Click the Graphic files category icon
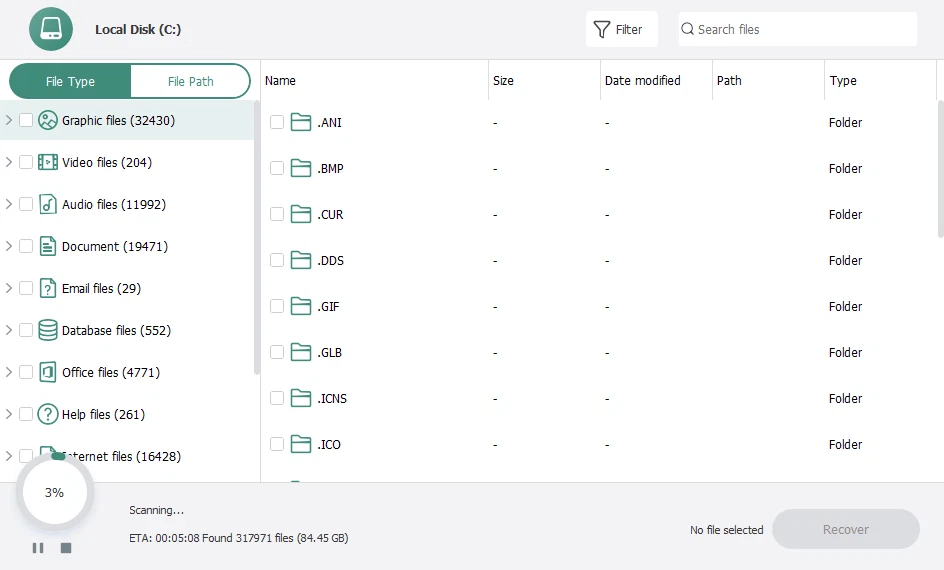This screenshot has height=570, width=944. coord(48,120)
